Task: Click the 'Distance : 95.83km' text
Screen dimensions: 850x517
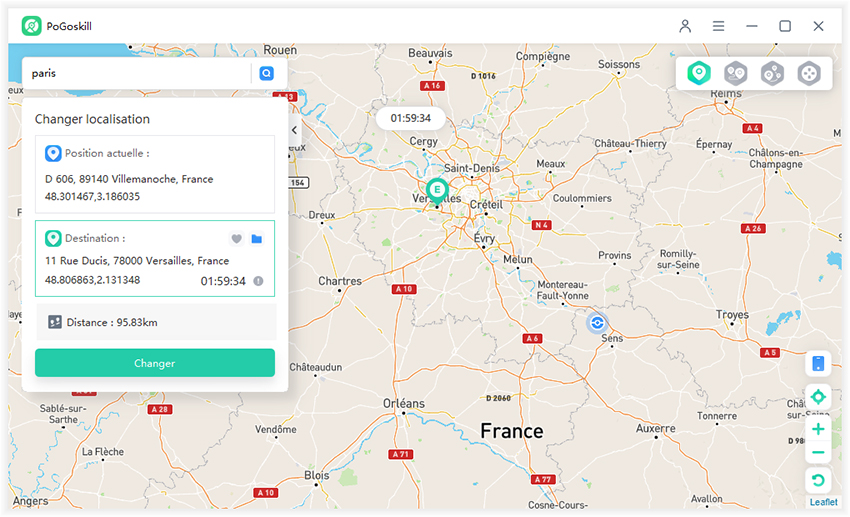Action: click(112, 322)
